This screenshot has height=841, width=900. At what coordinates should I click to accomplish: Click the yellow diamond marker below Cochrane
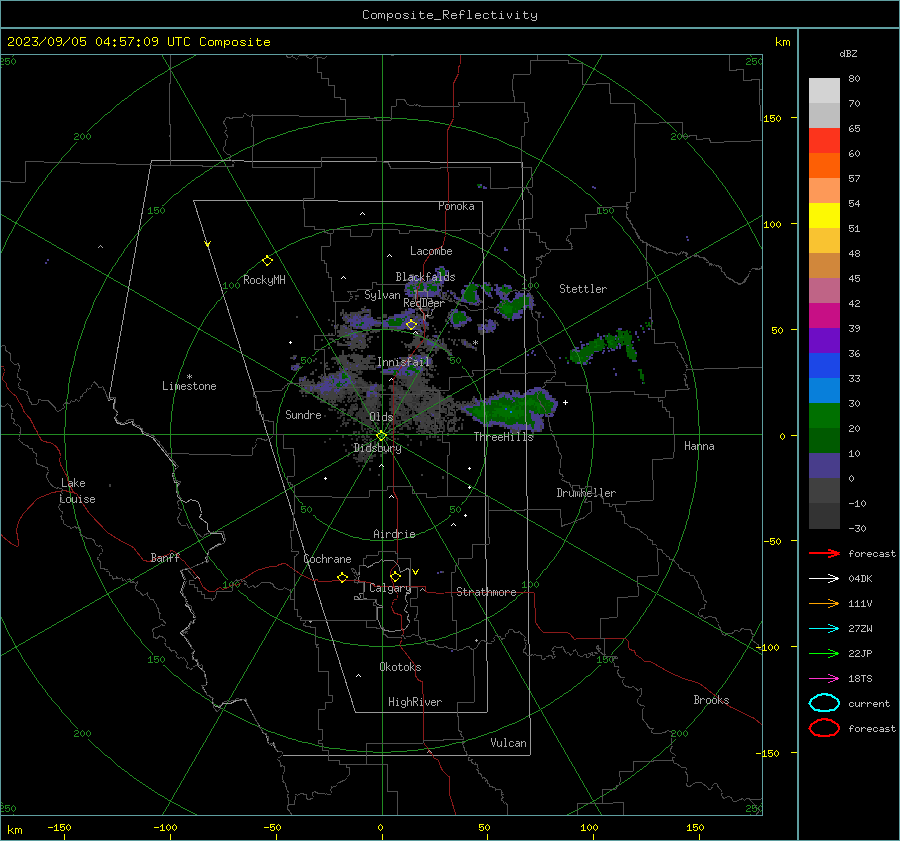pyautogui.click(x=342, y=577)
